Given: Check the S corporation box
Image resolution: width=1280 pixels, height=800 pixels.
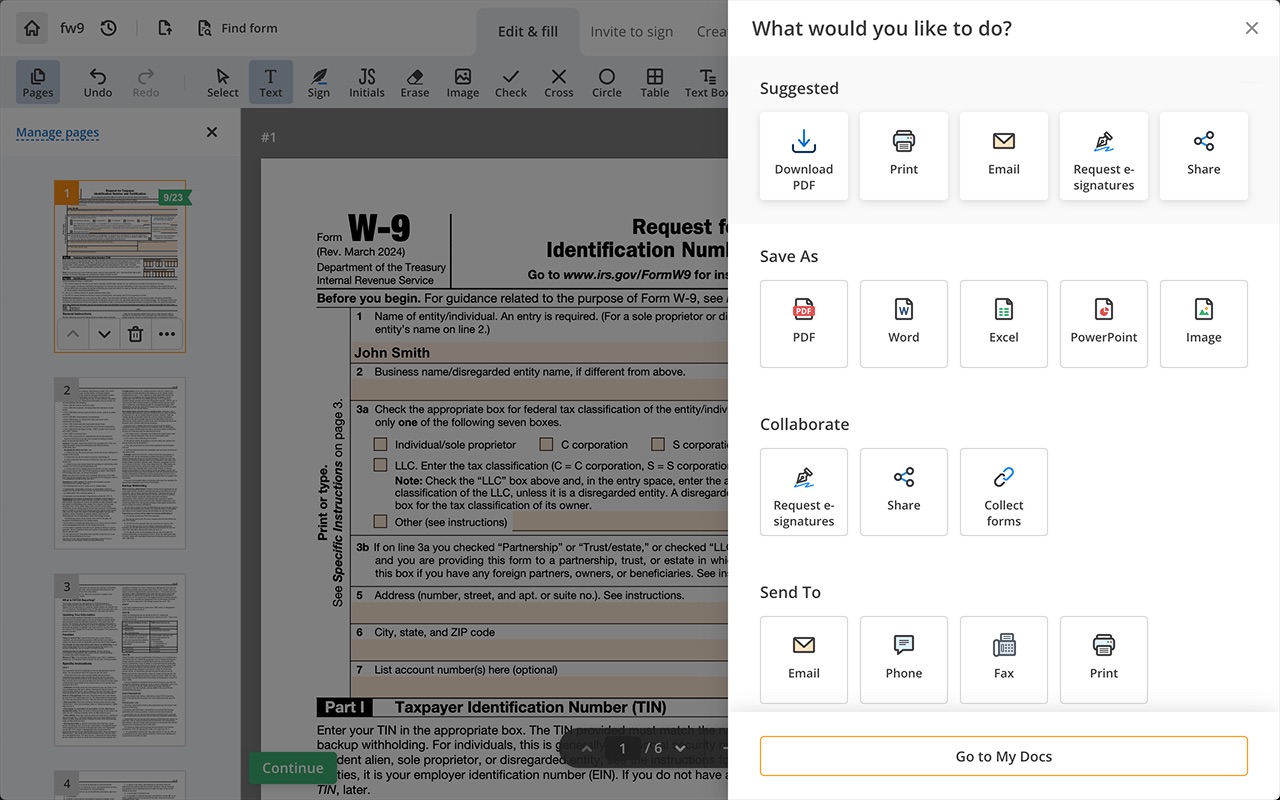Looking at the screenshot, I should tap(658, 444).
